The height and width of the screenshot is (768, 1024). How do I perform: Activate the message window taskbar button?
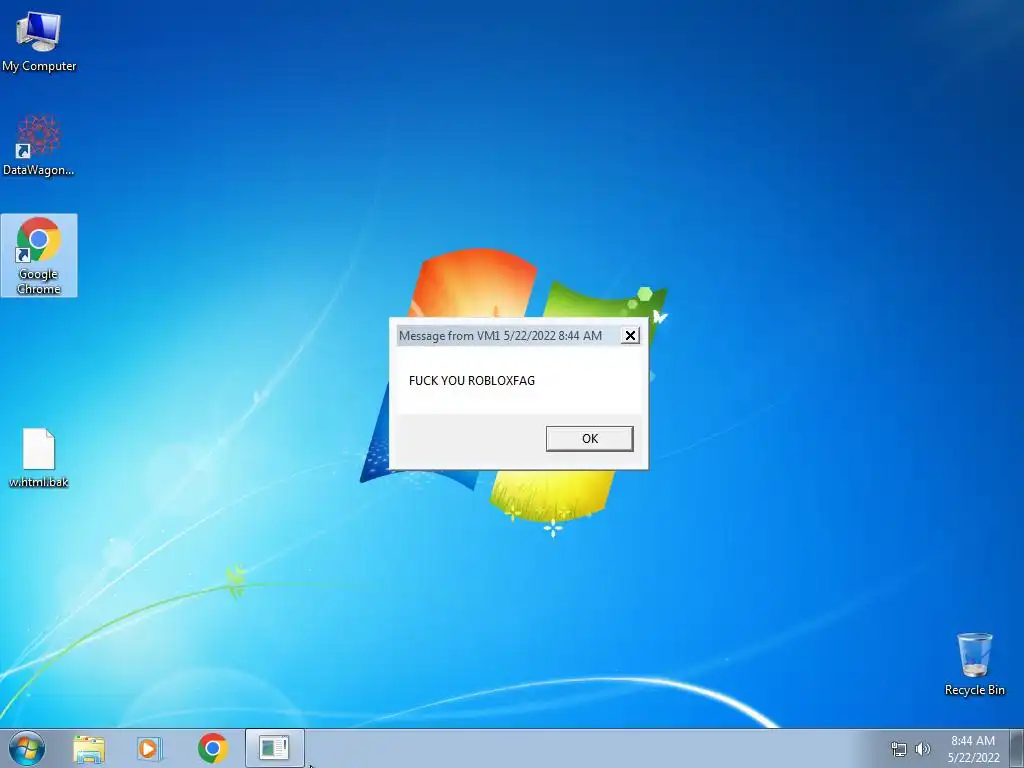point(274,748)
